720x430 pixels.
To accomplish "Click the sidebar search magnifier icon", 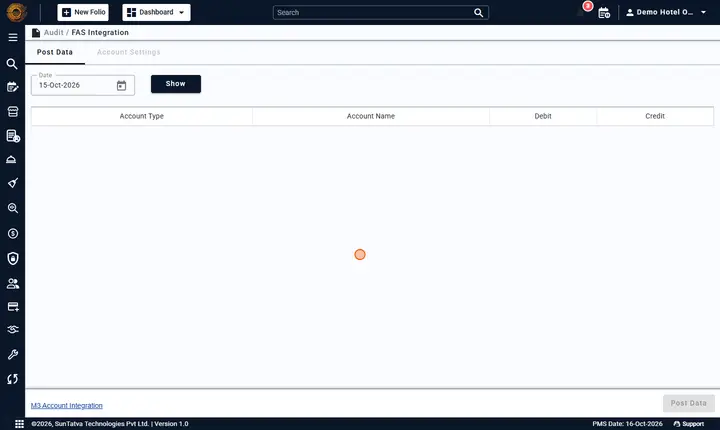I will click(x=12, y=63).
